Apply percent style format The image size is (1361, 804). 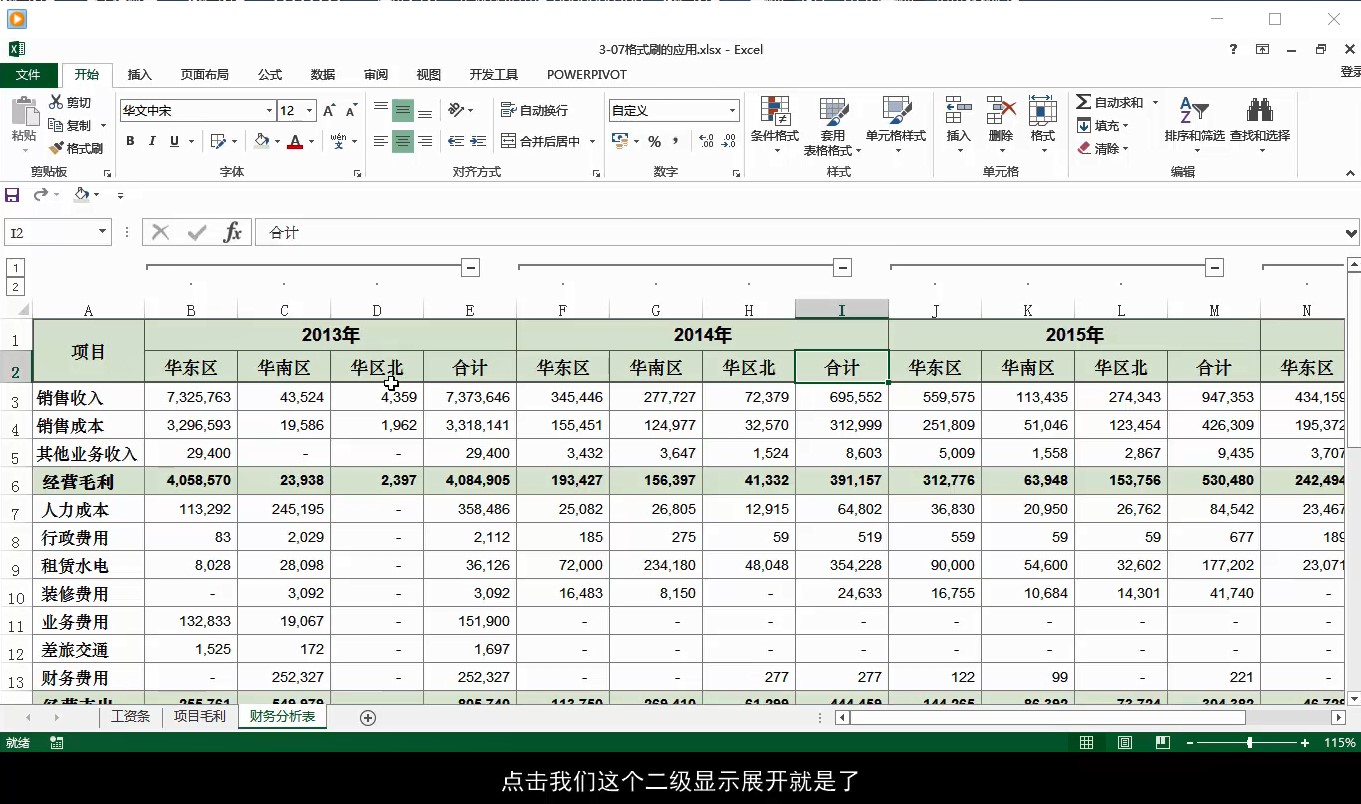coord(654,141)
